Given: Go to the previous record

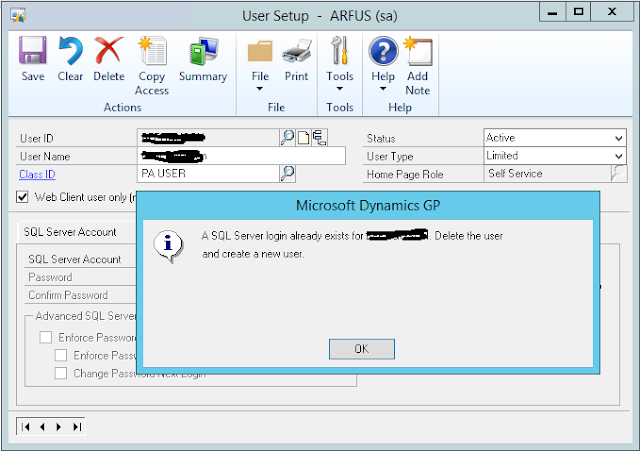Looking at the screenshot, I should (x=42, y=427).
